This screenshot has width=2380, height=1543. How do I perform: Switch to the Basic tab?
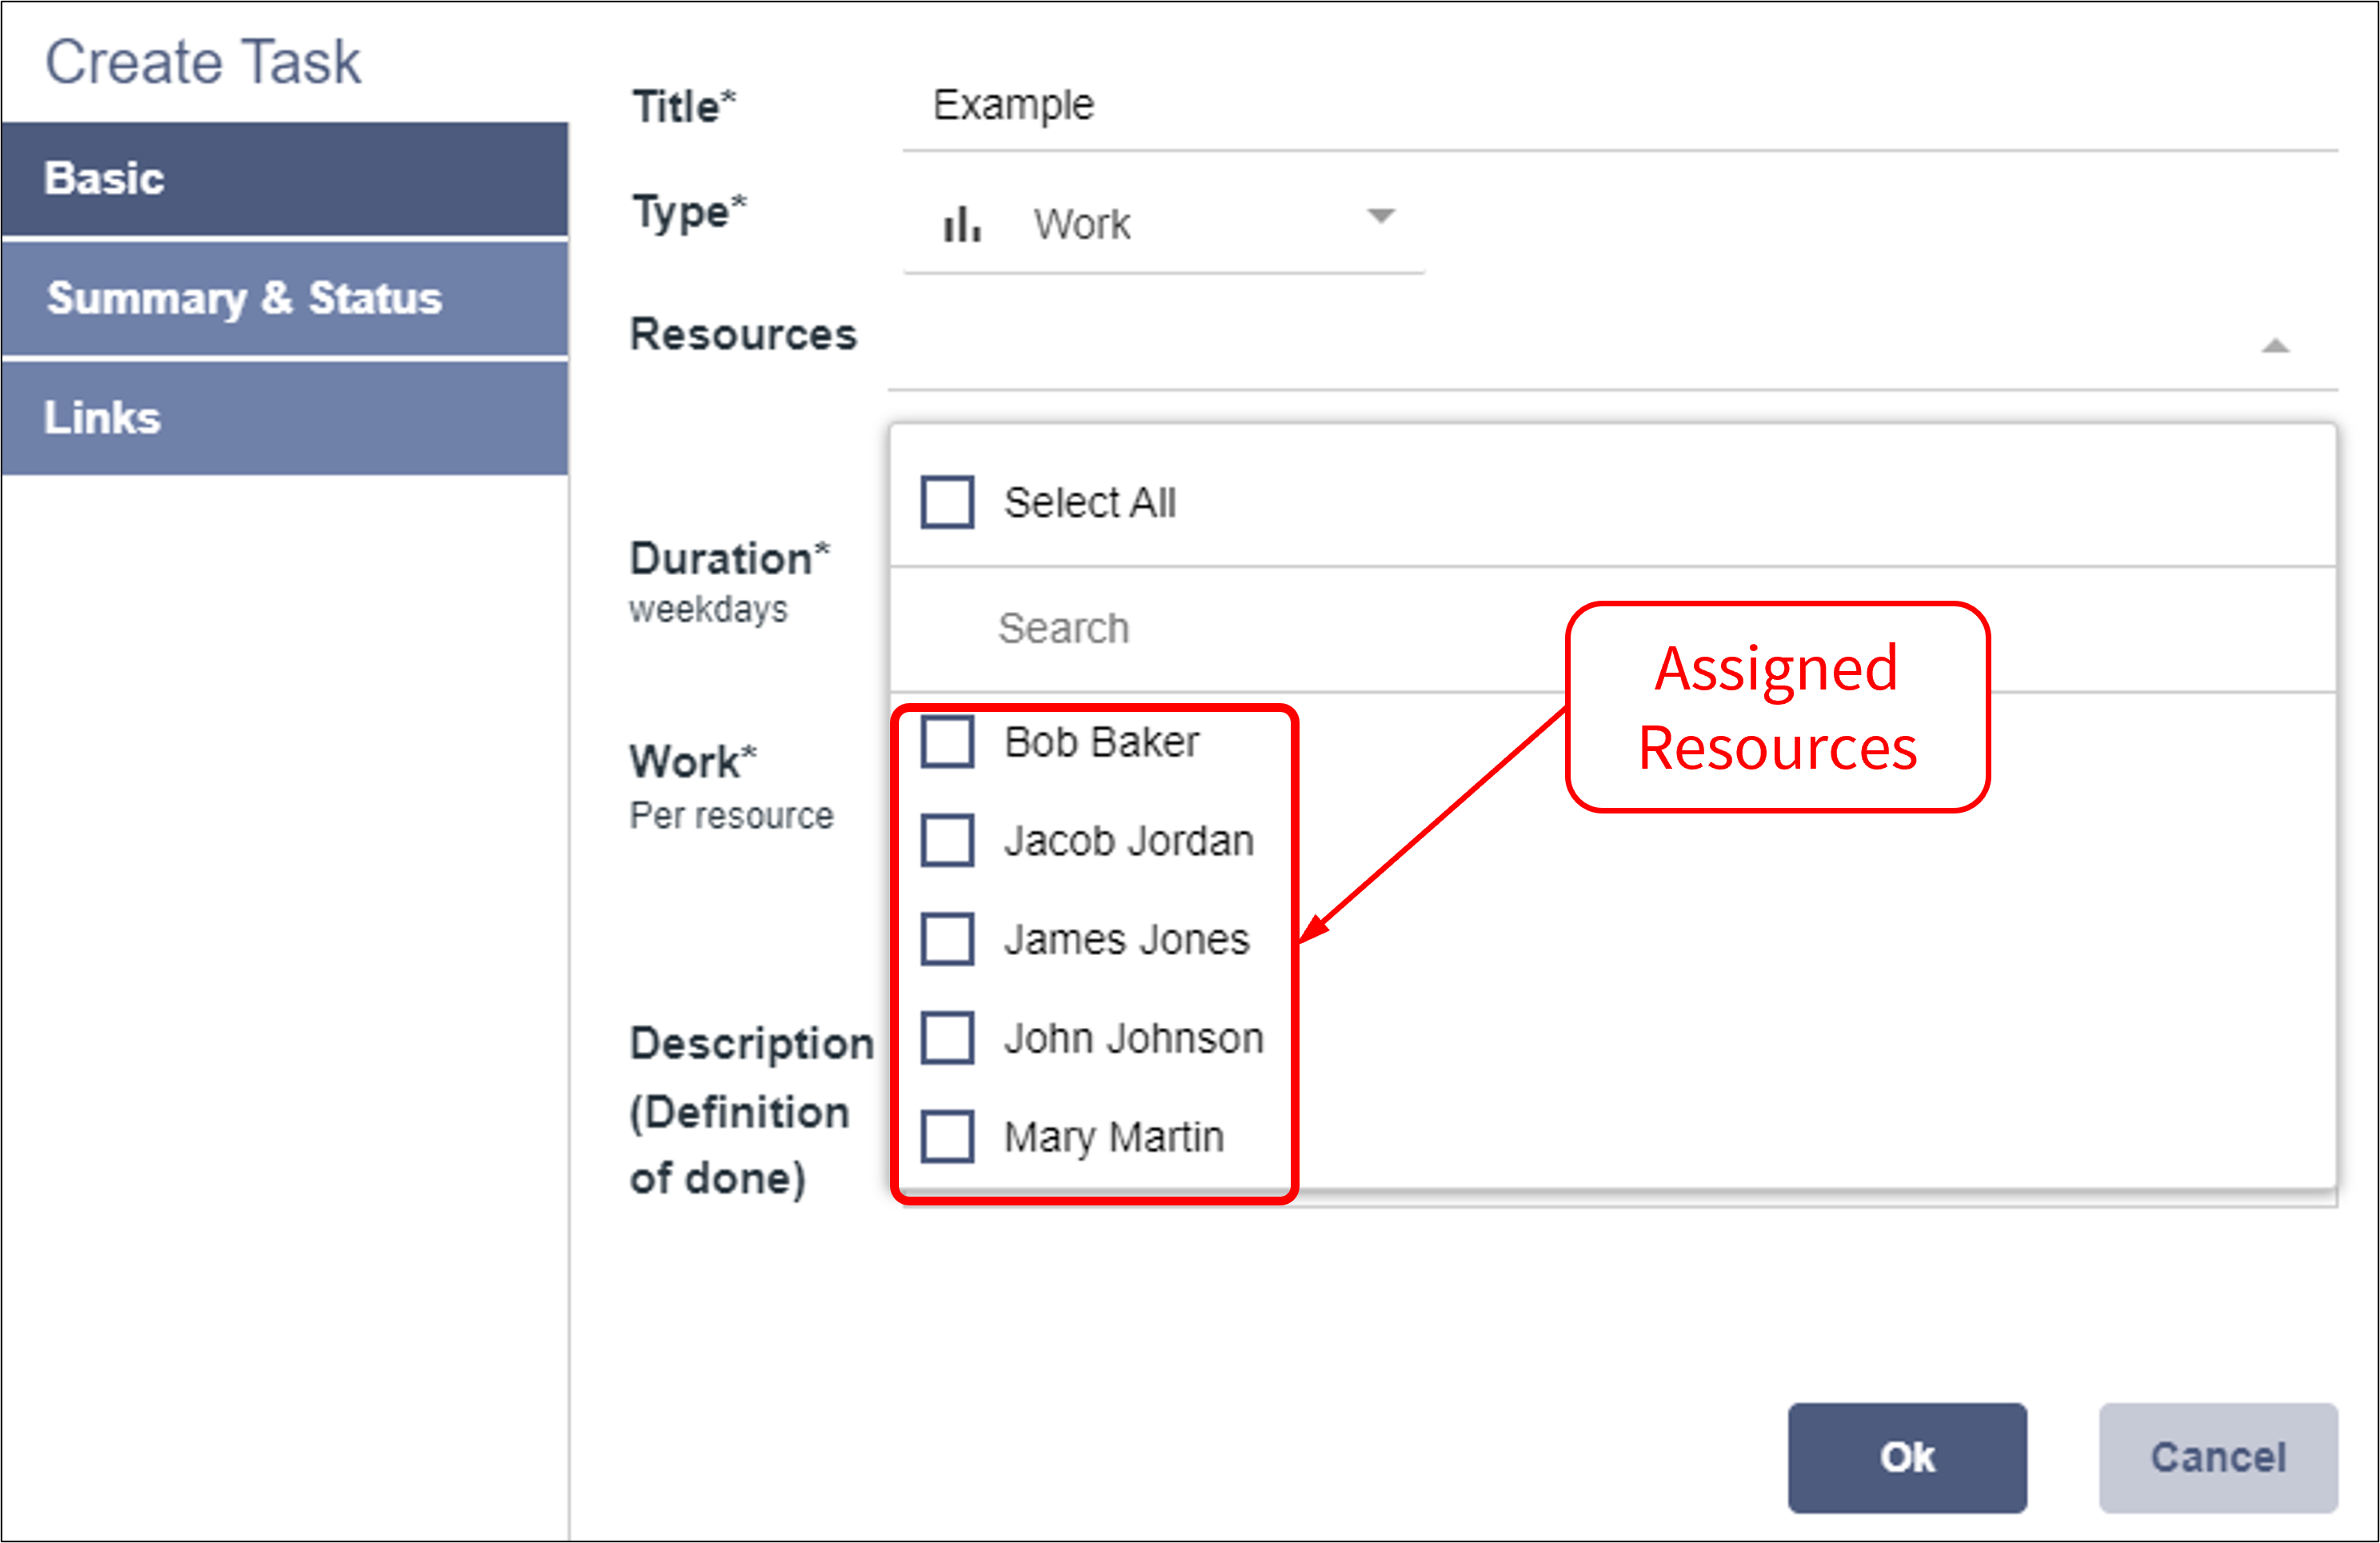tap(285, 179)
